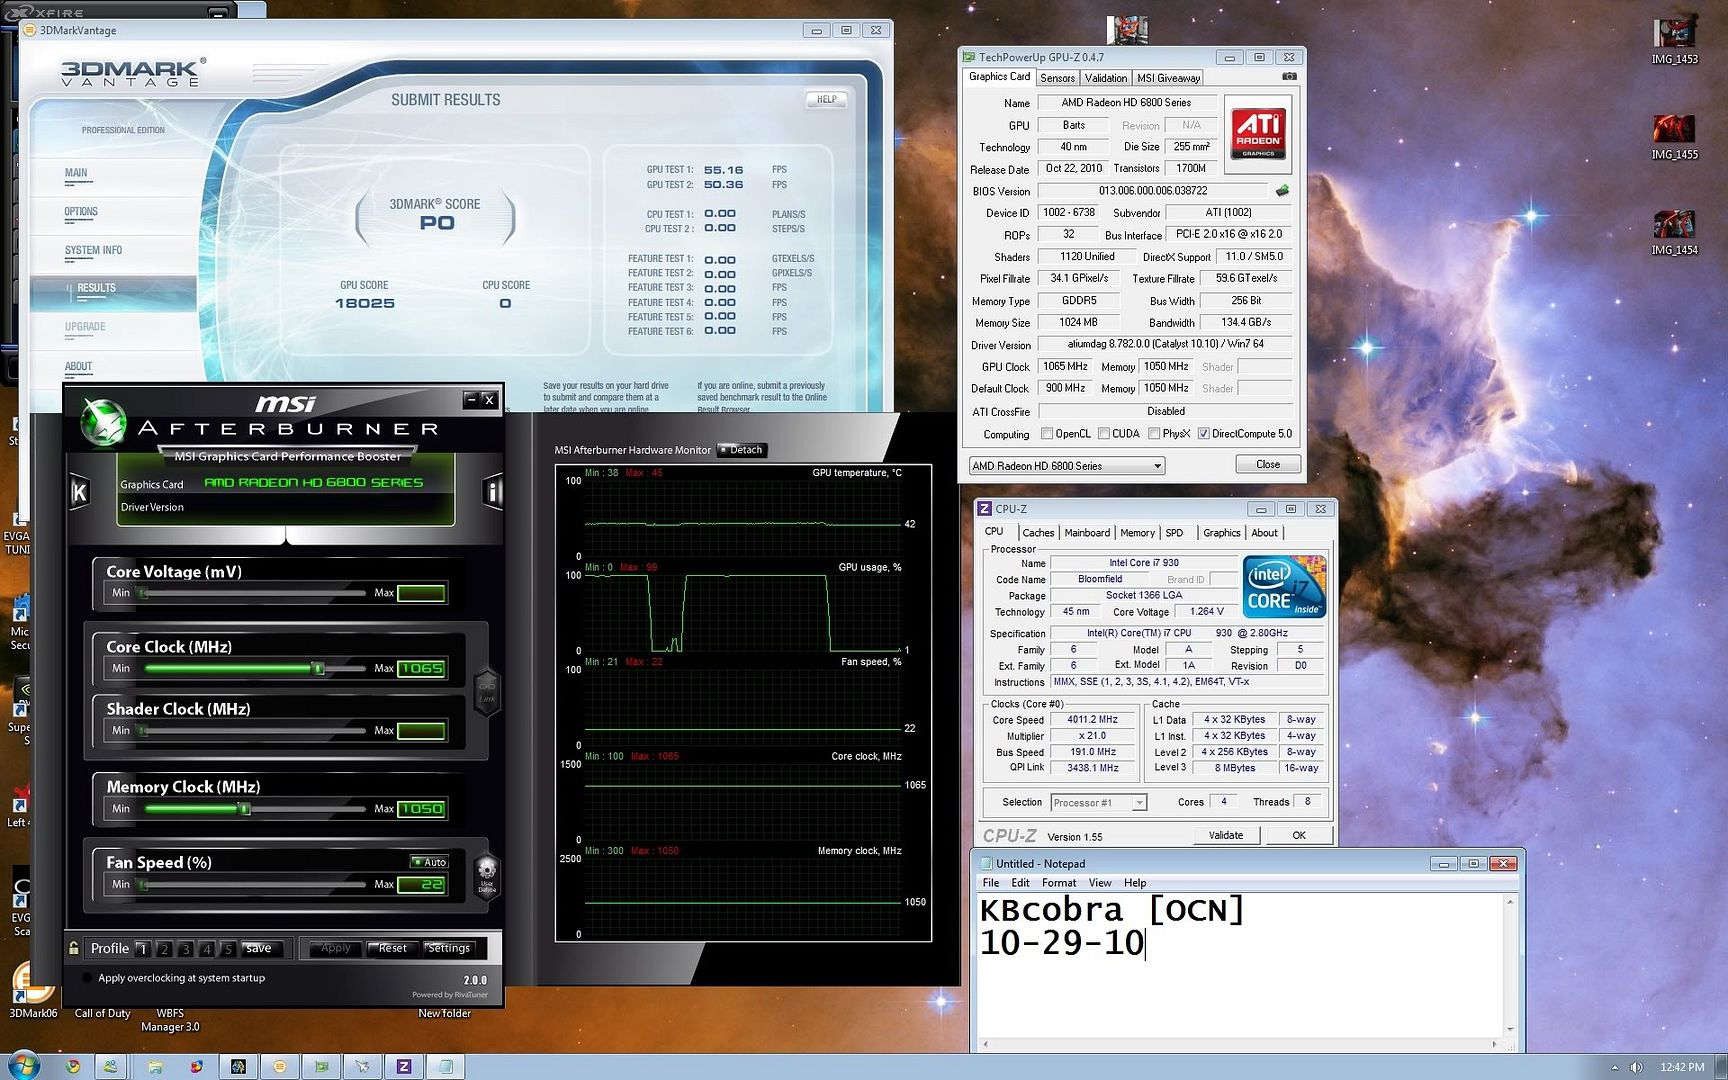
Task: Click the ATI Radeon logo in GPU-Z
Action: 1258,134
